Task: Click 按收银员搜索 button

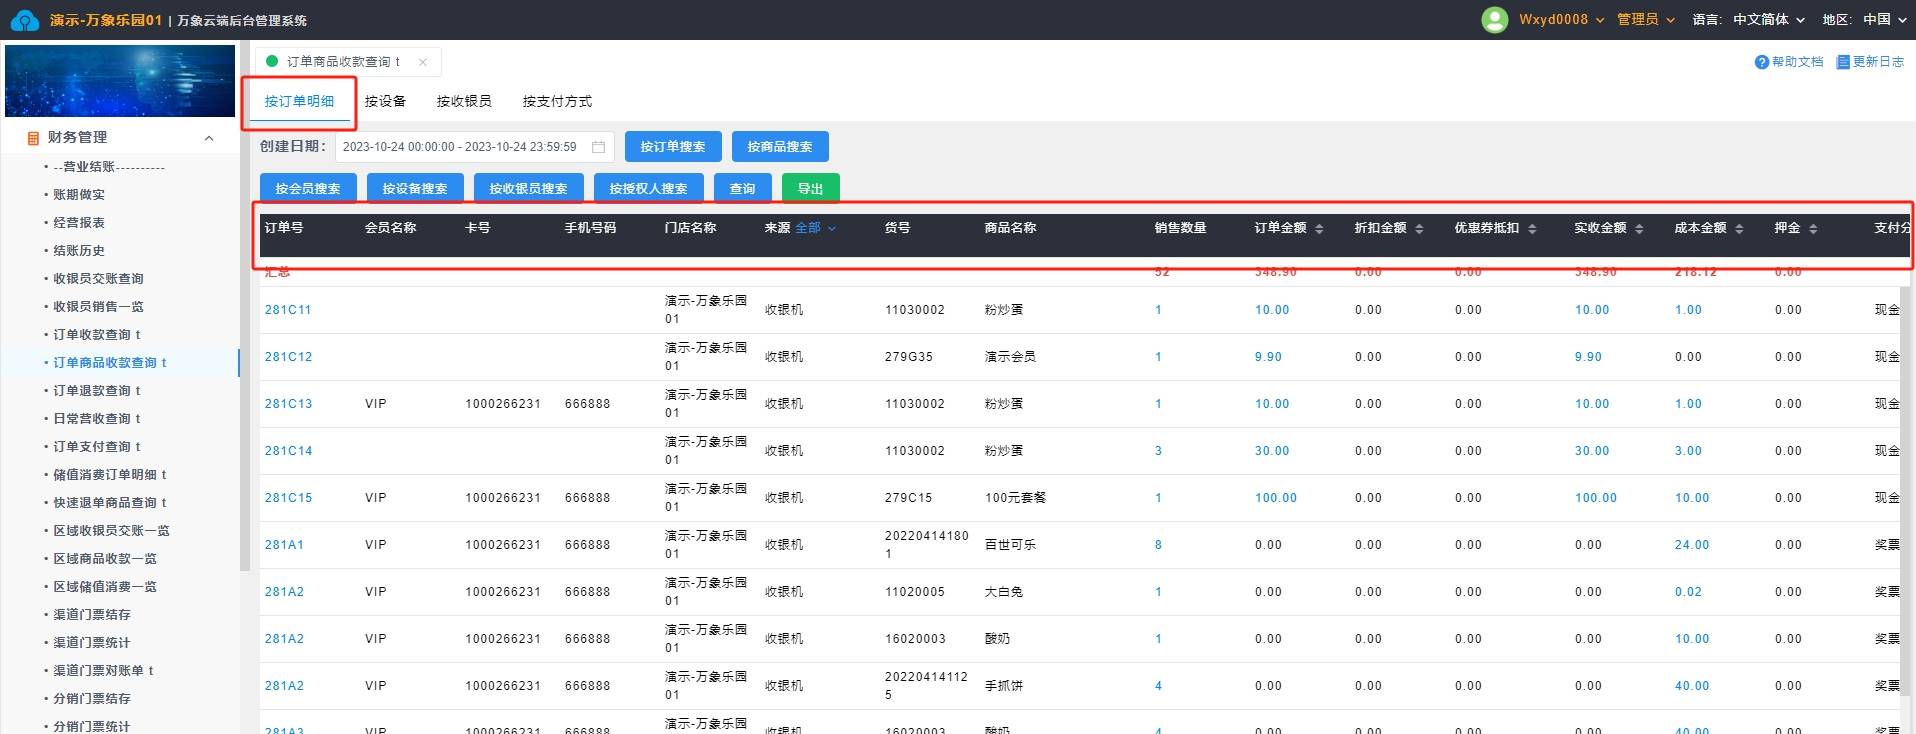Action: 528,188
